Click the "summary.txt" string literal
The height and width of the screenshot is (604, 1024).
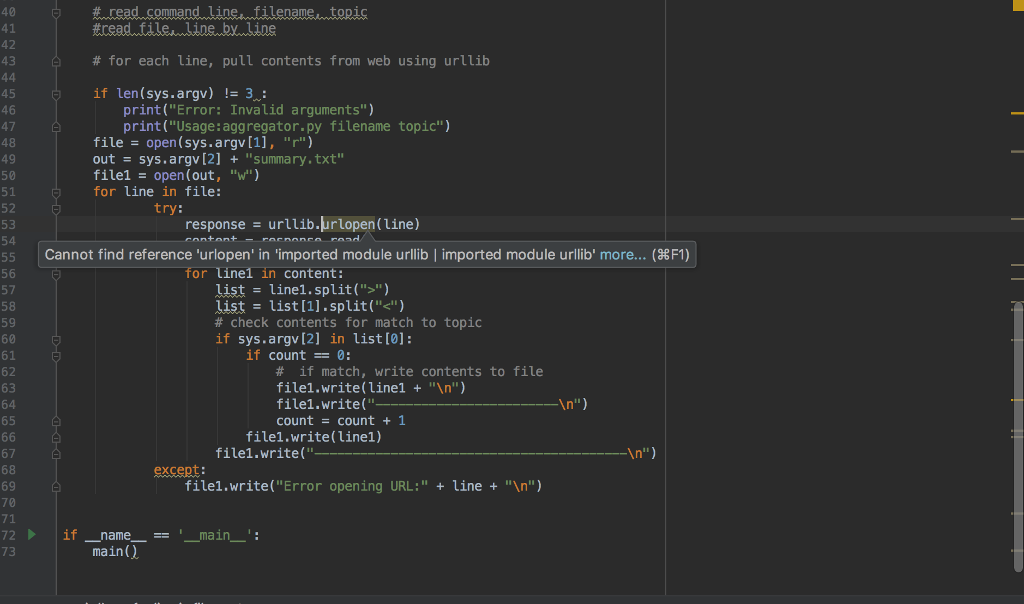click(295, 159)
